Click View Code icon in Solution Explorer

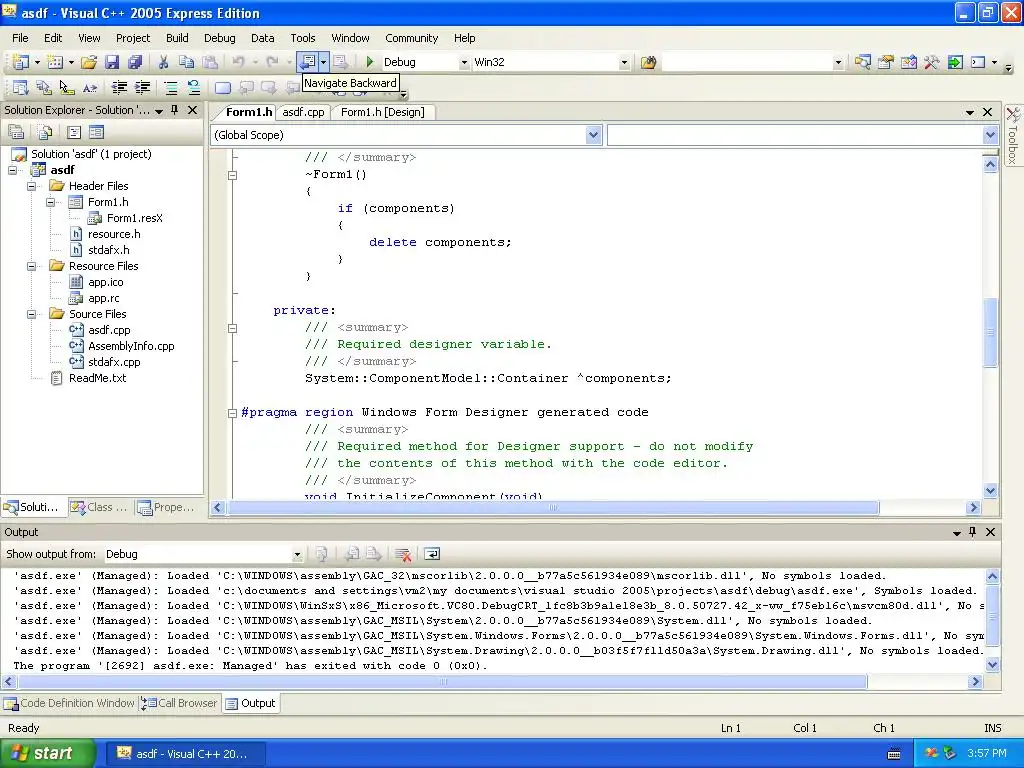[x=74, y=133]
